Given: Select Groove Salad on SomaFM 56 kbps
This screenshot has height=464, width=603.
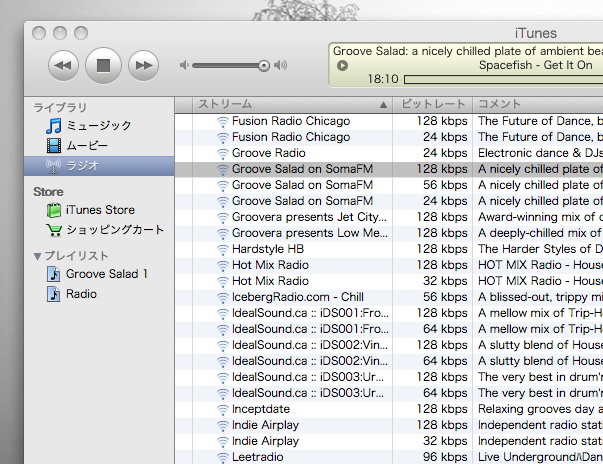Looking at the screenshot, I should click(x=389, y=185).
